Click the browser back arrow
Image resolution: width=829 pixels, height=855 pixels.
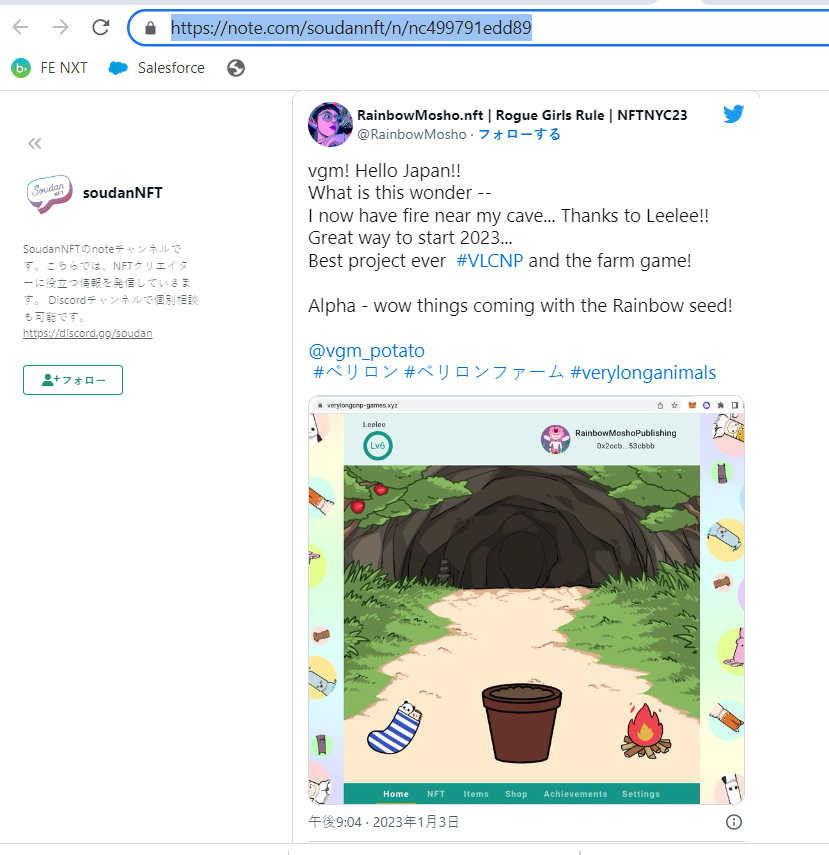[21, 27]
